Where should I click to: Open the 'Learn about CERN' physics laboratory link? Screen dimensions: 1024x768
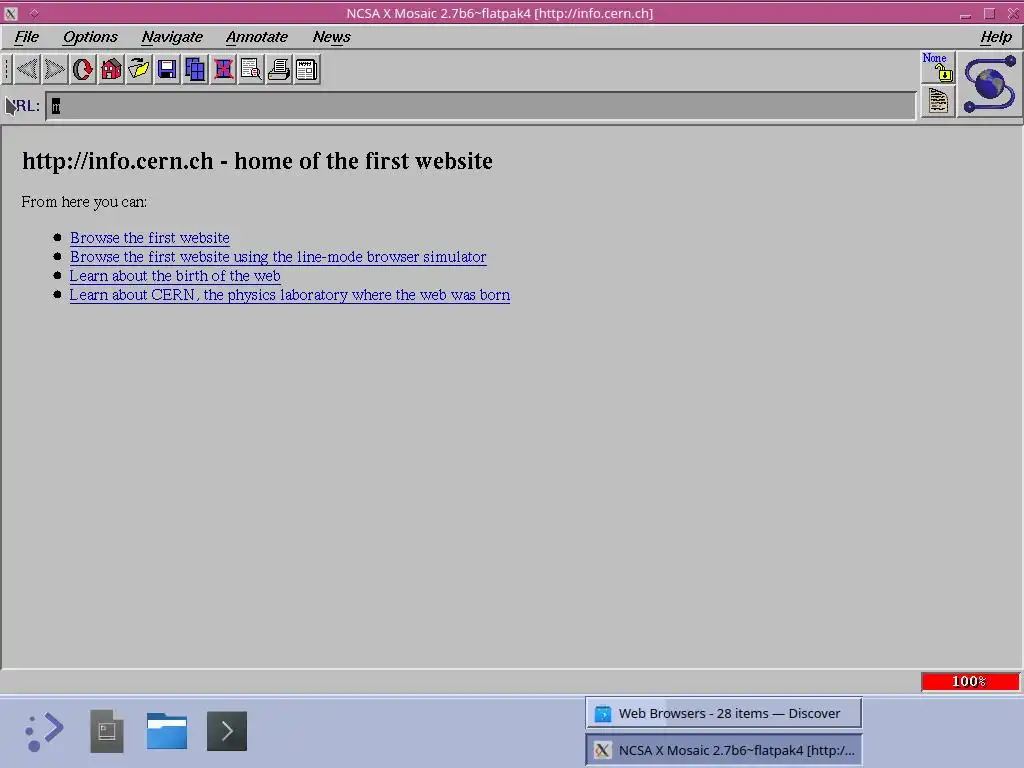[x=290, y=295]
